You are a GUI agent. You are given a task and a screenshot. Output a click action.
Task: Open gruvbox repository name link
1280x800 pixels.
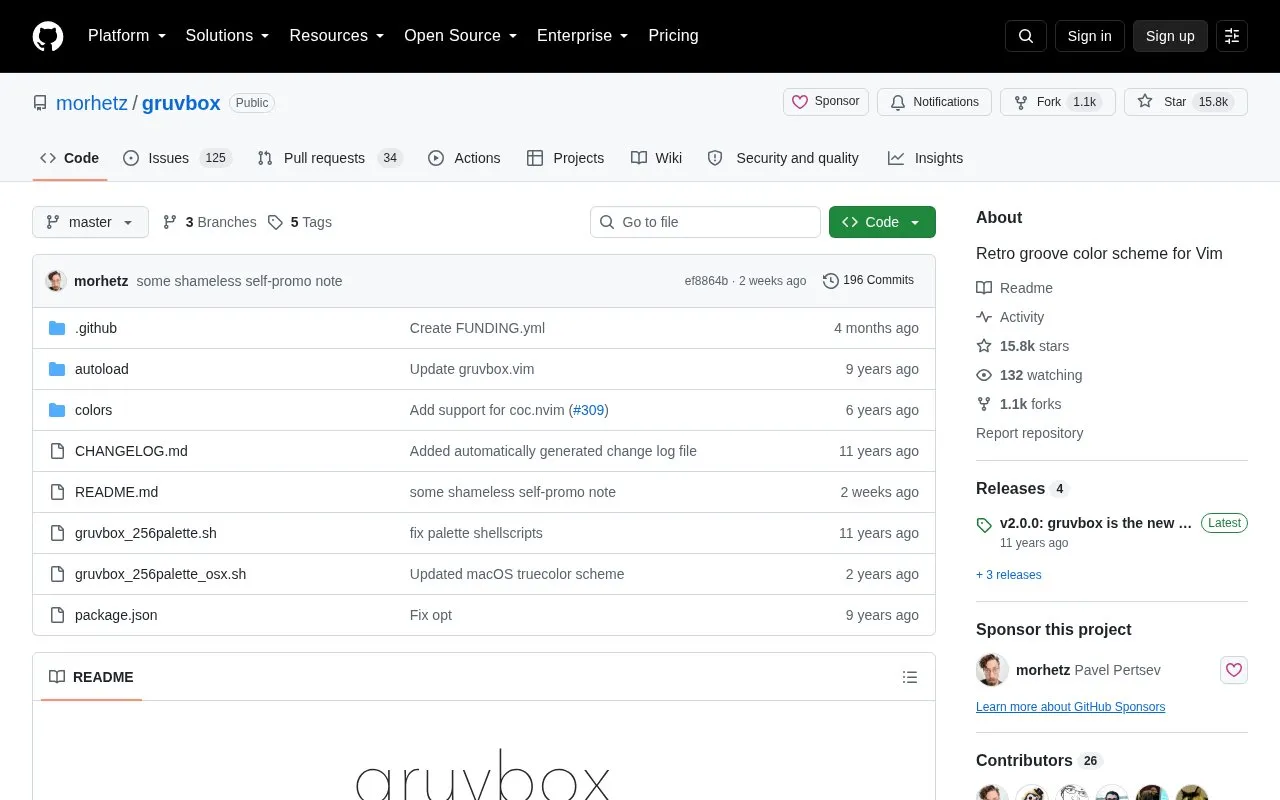(x=181, y=103)
